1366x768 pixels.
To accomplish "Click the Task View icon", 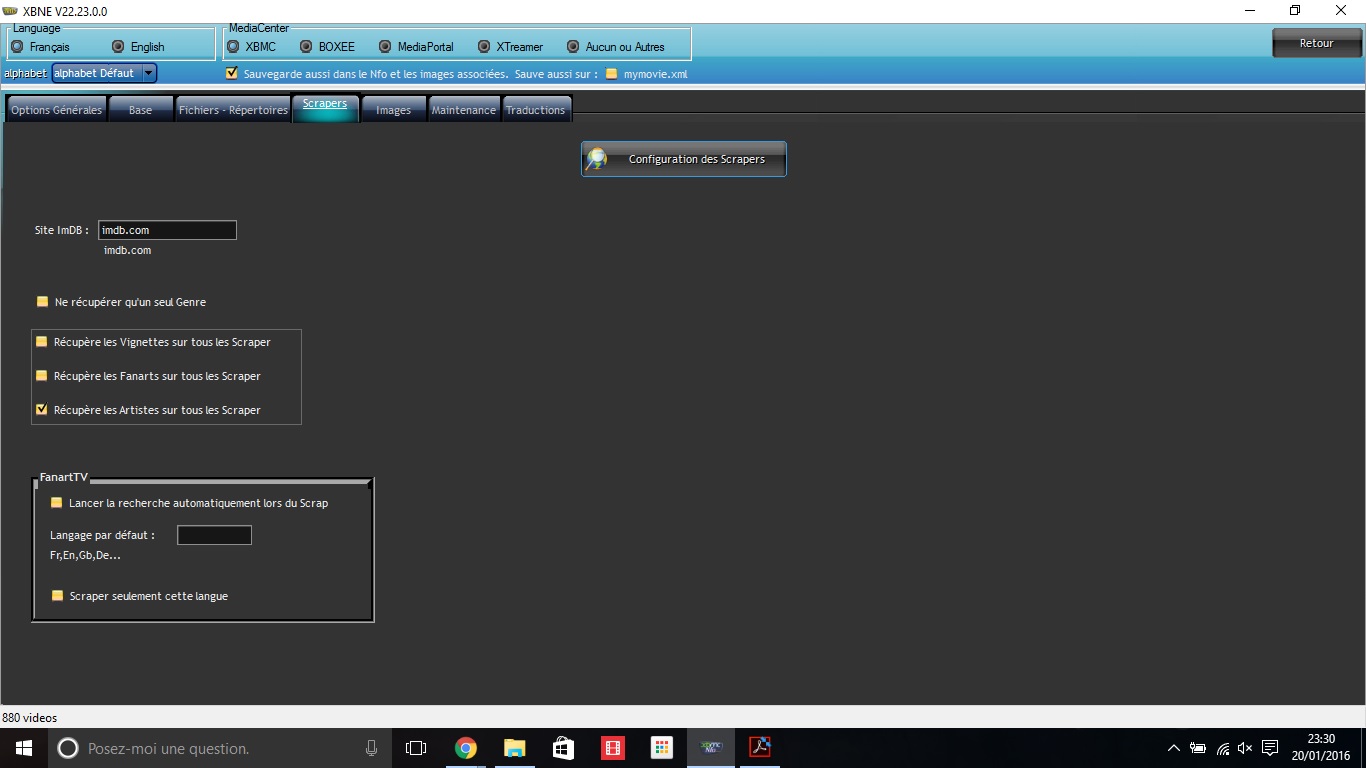I will tap(416, 748).
